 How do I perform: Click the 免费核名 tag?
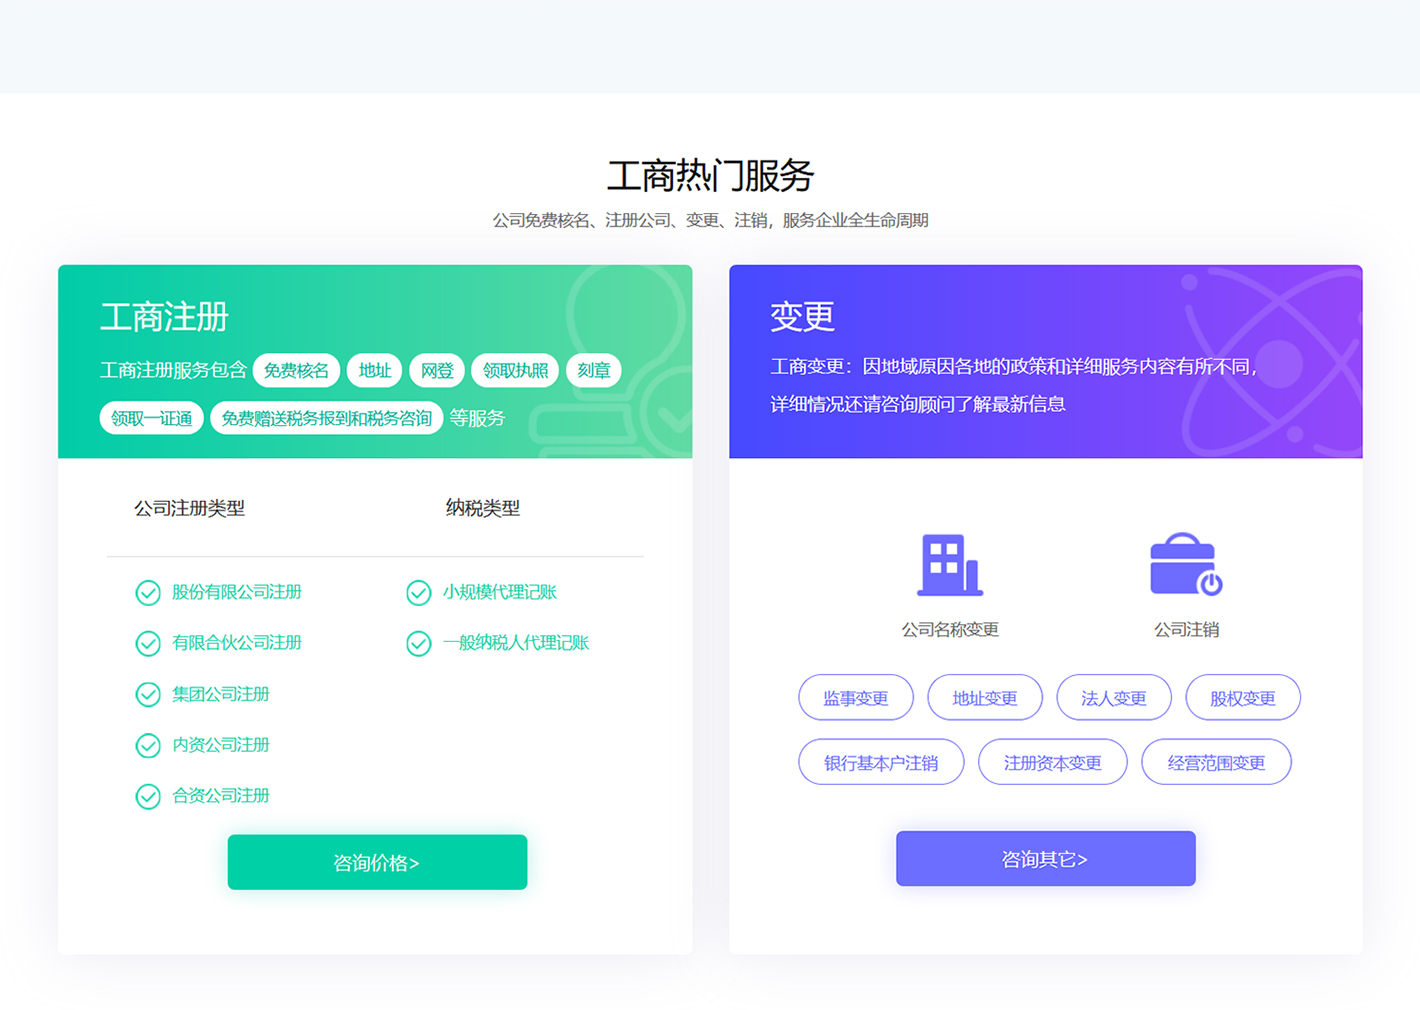click(296, 371)
